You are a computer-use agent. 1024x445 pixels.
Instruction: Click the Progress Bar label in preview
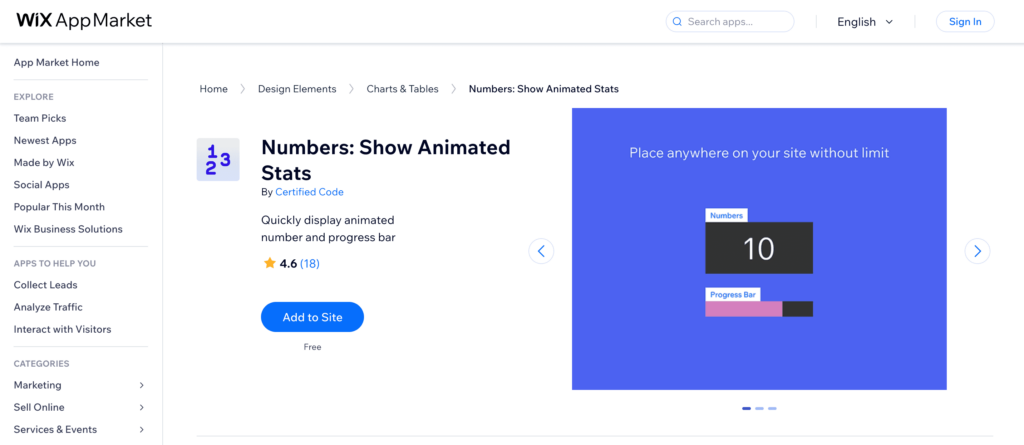(733, 295)
